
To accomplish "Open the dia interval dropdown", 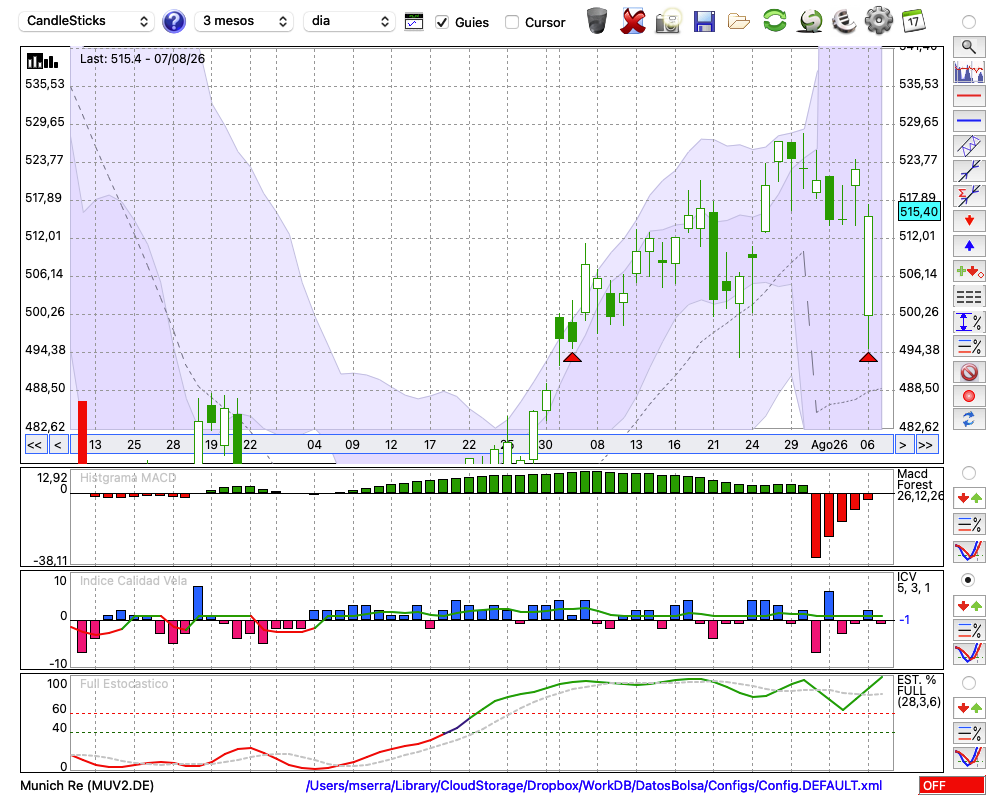I will (x=349, y=21).
